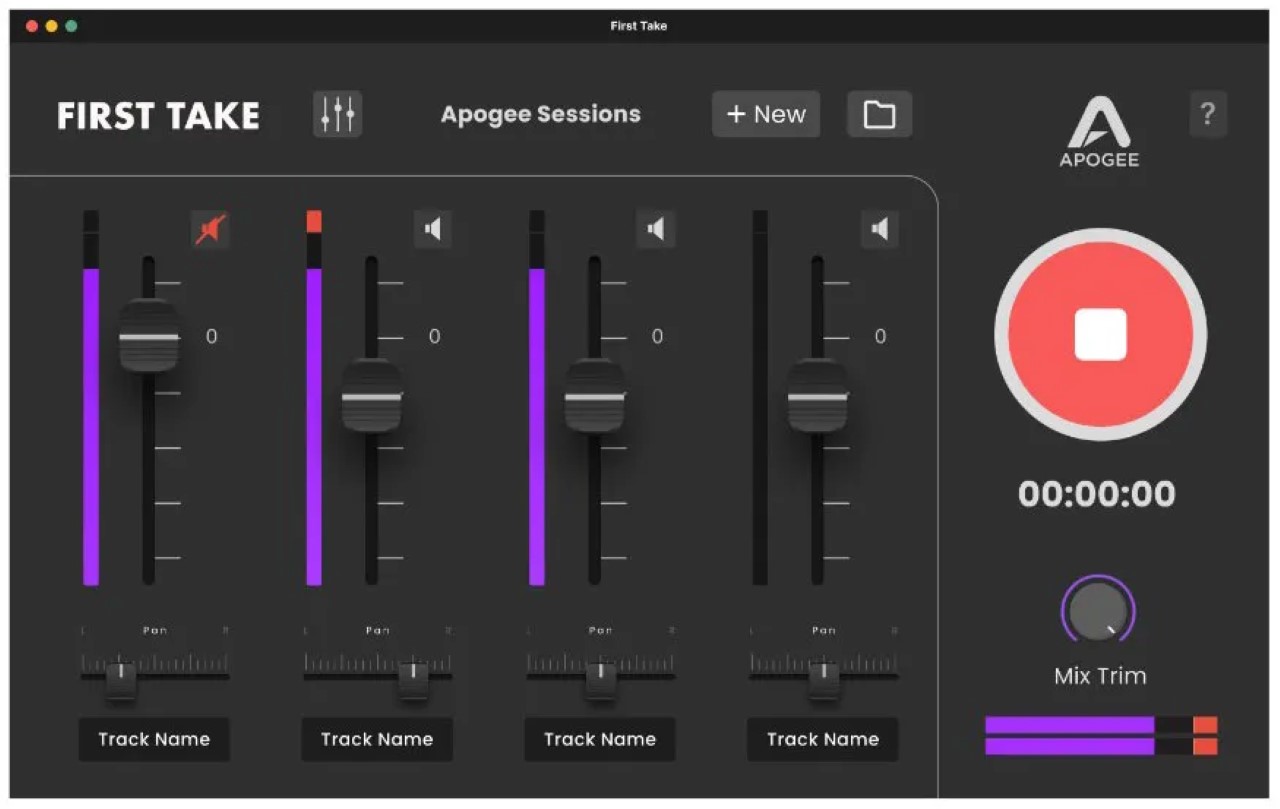This screenshot has height=809, width=1280.
Task: Mute the third track's speaker icon
Action: click(x=656, y=230)
